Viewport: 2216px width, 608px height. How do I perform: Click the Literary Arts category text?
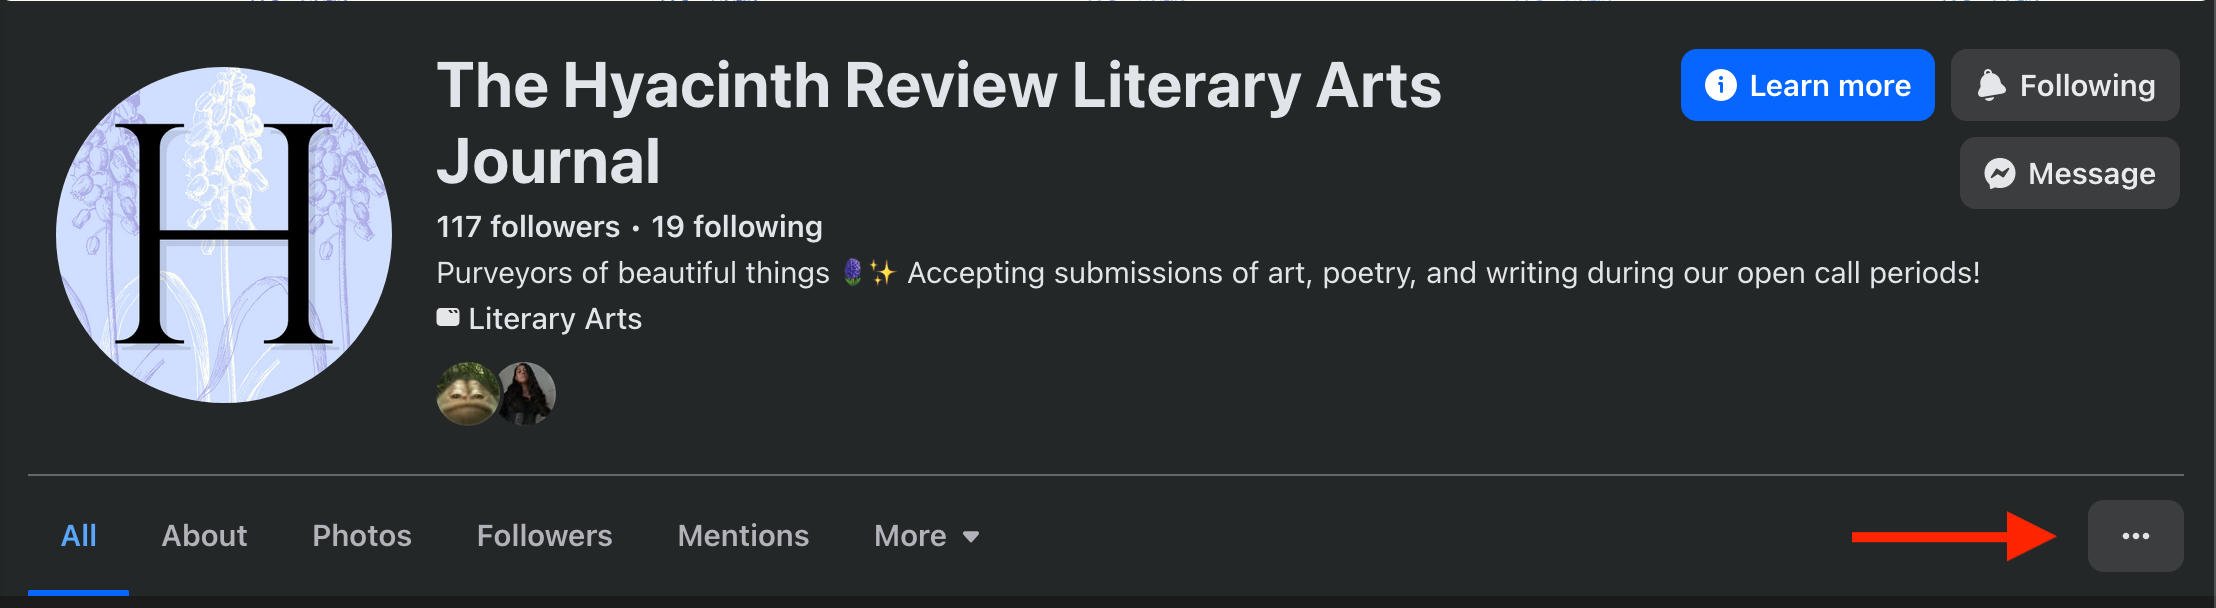point(555,319)
